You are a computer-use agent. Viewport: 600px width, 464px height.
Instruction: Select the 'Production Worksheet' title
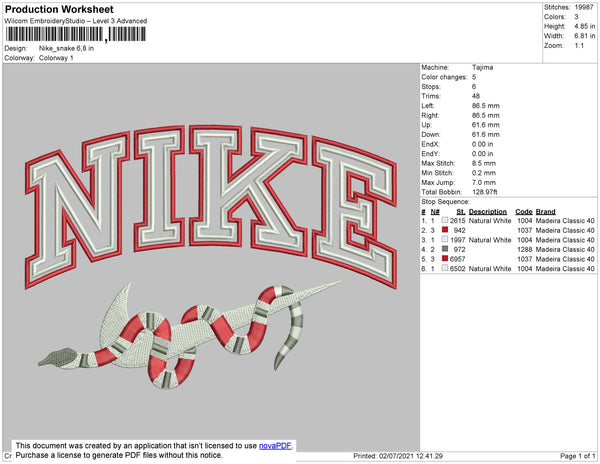tap(59, 9)
